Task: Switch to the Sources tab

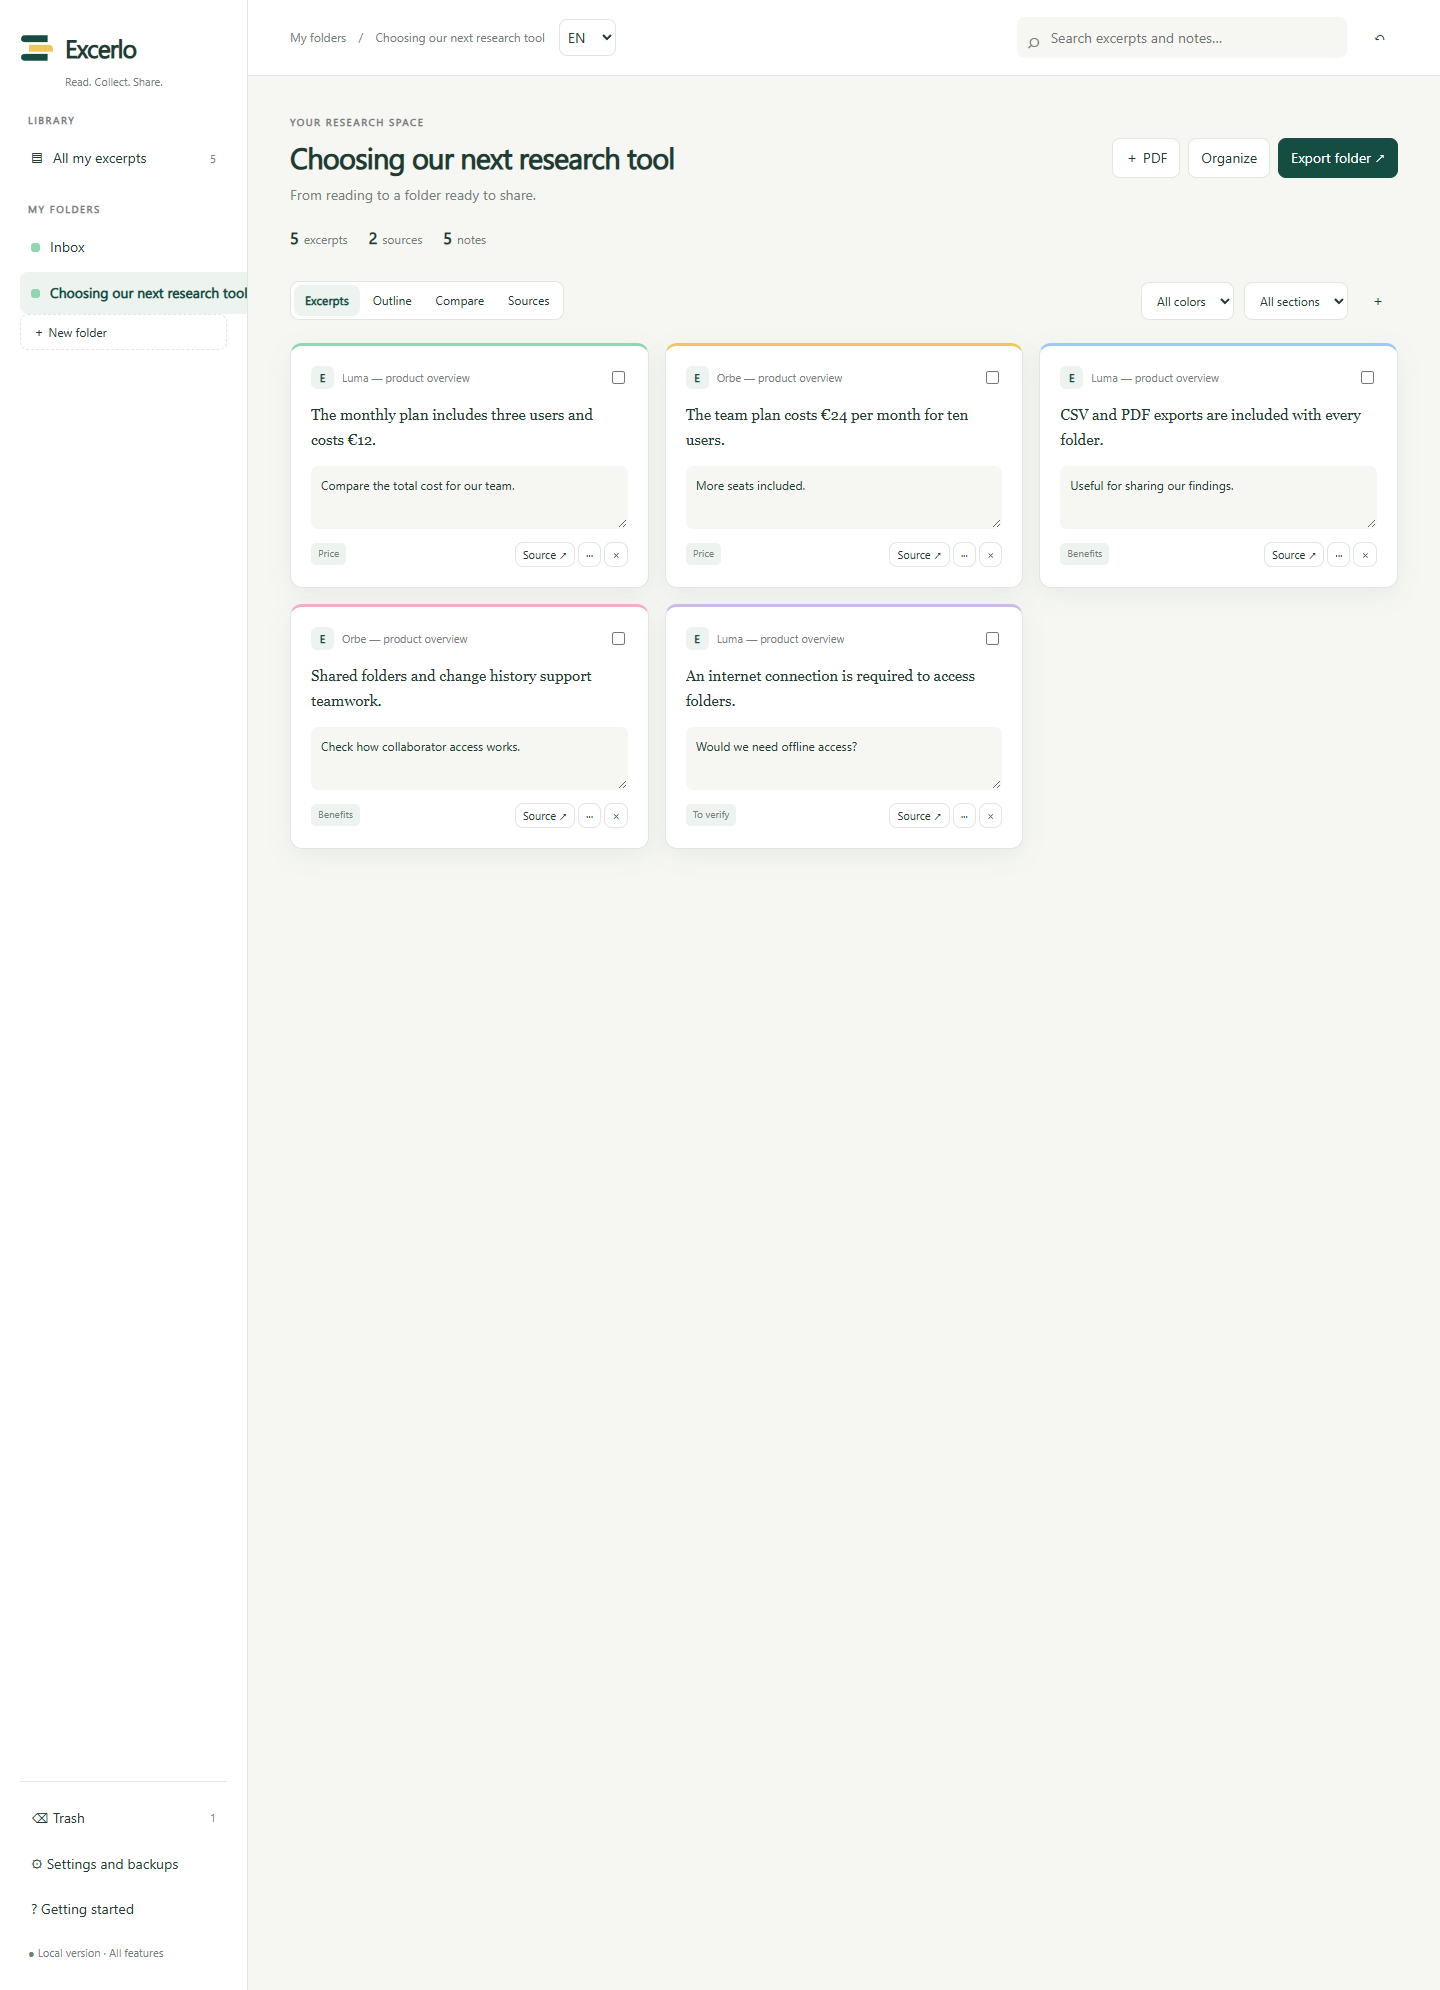Action: [528, 301]
